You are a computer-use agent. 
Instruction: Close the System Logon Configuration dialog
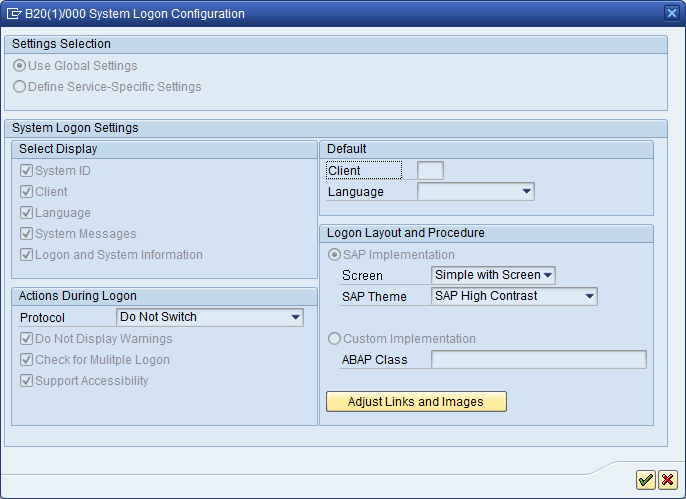point(672,13)
